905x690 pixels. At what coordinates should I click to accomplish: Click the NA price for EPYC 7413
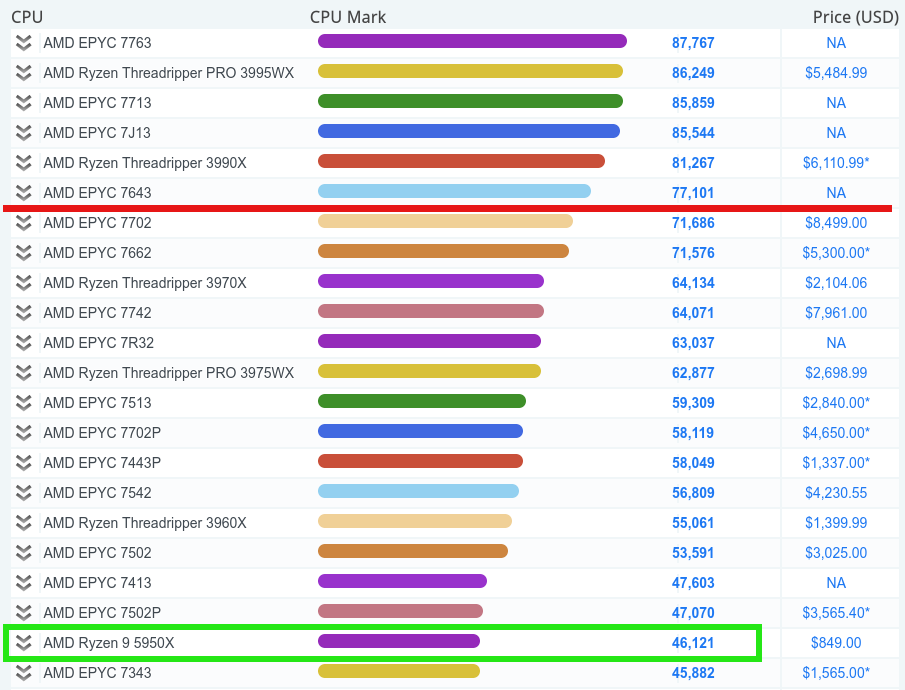pyautogui.click(x=836, y=583)
